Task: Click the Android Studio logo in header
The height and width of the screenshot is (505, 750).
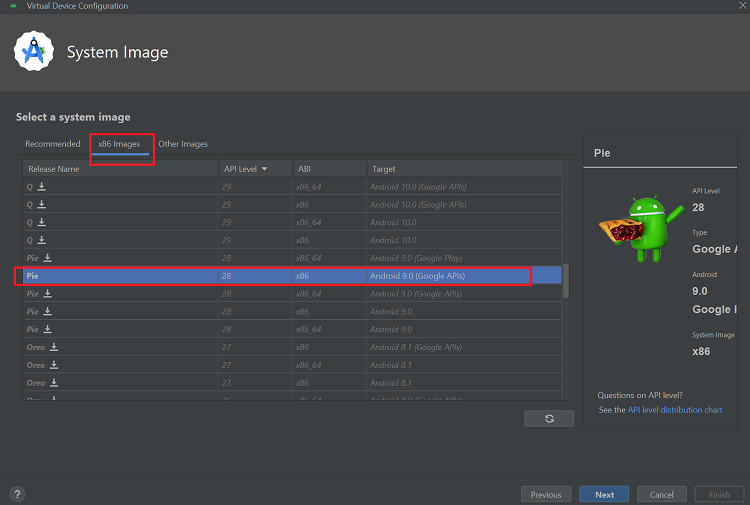Action: (x=33, y=51)
